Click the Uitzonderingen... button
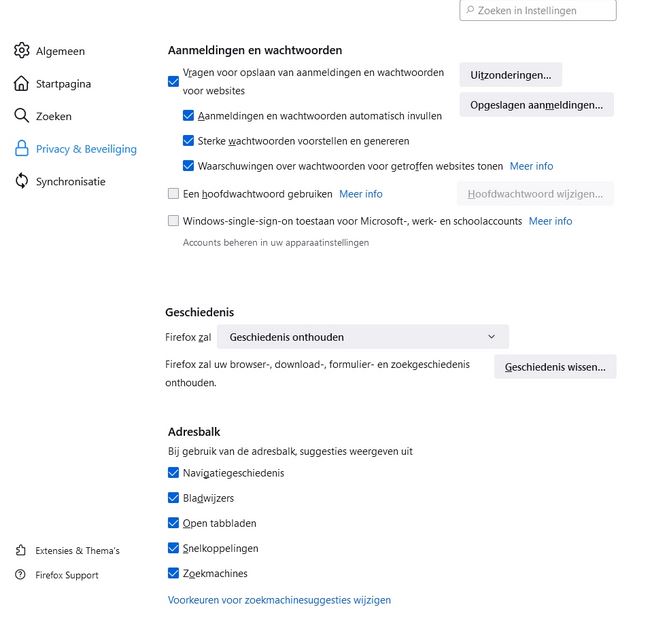652x618 pixels. tap(510, 75)
